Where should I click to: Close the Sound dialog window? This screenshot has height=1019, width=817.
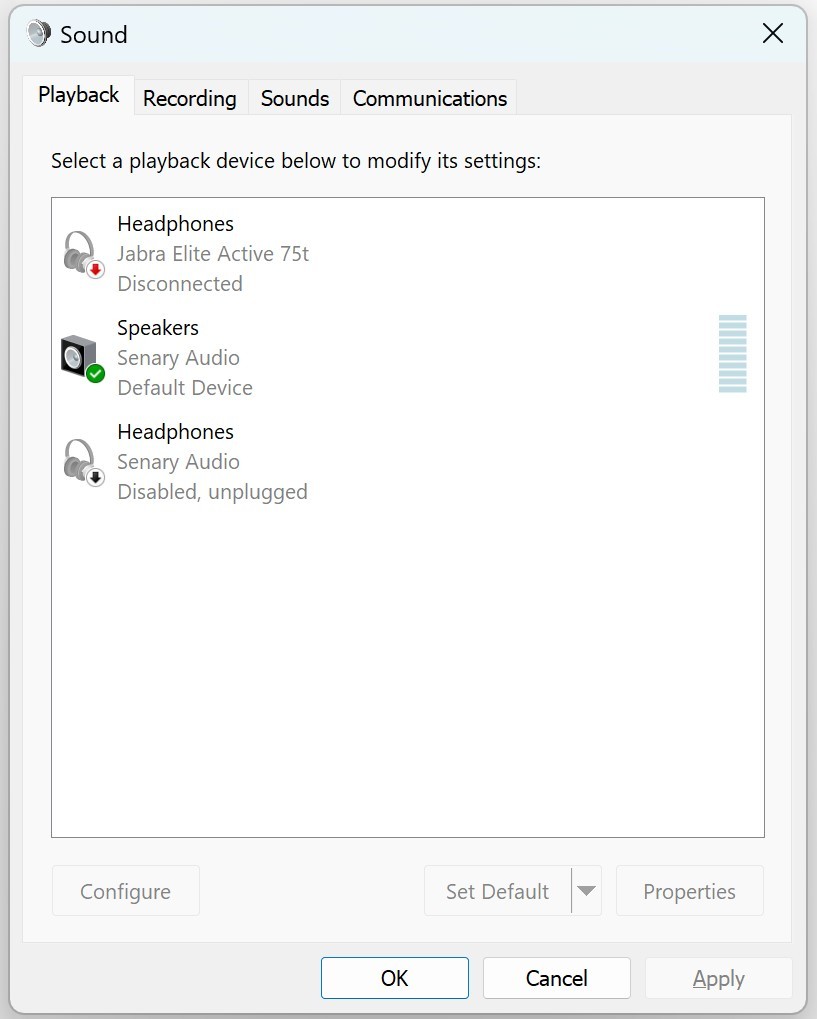click(772, 34)
